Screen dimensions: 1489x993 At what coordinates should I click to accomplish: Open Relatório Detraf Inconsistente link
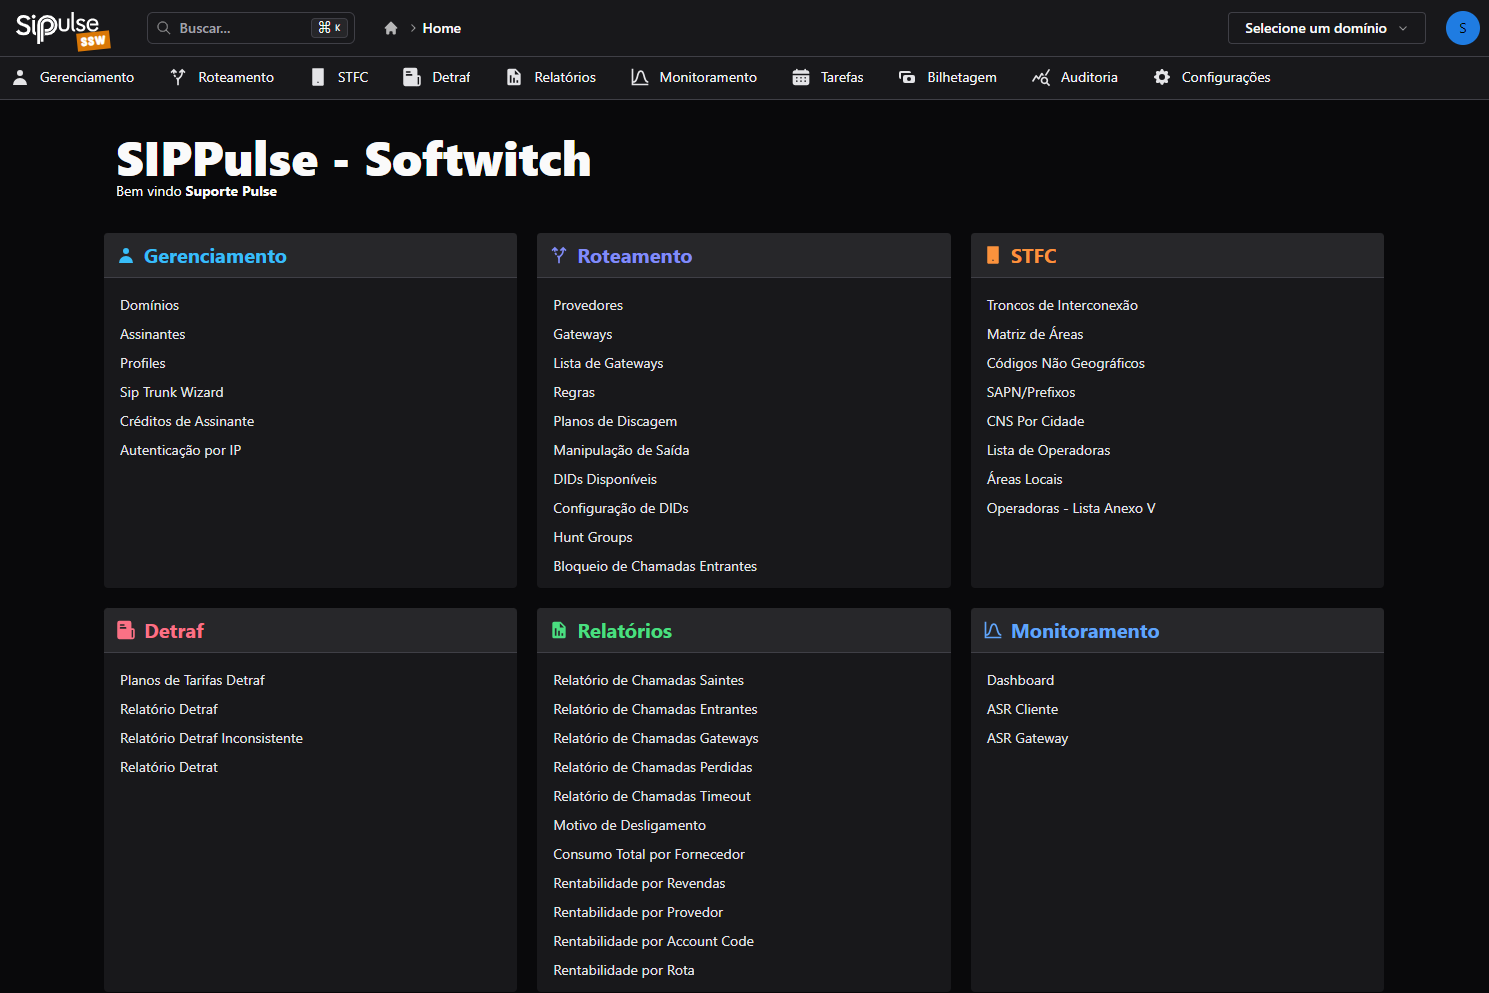211,738
